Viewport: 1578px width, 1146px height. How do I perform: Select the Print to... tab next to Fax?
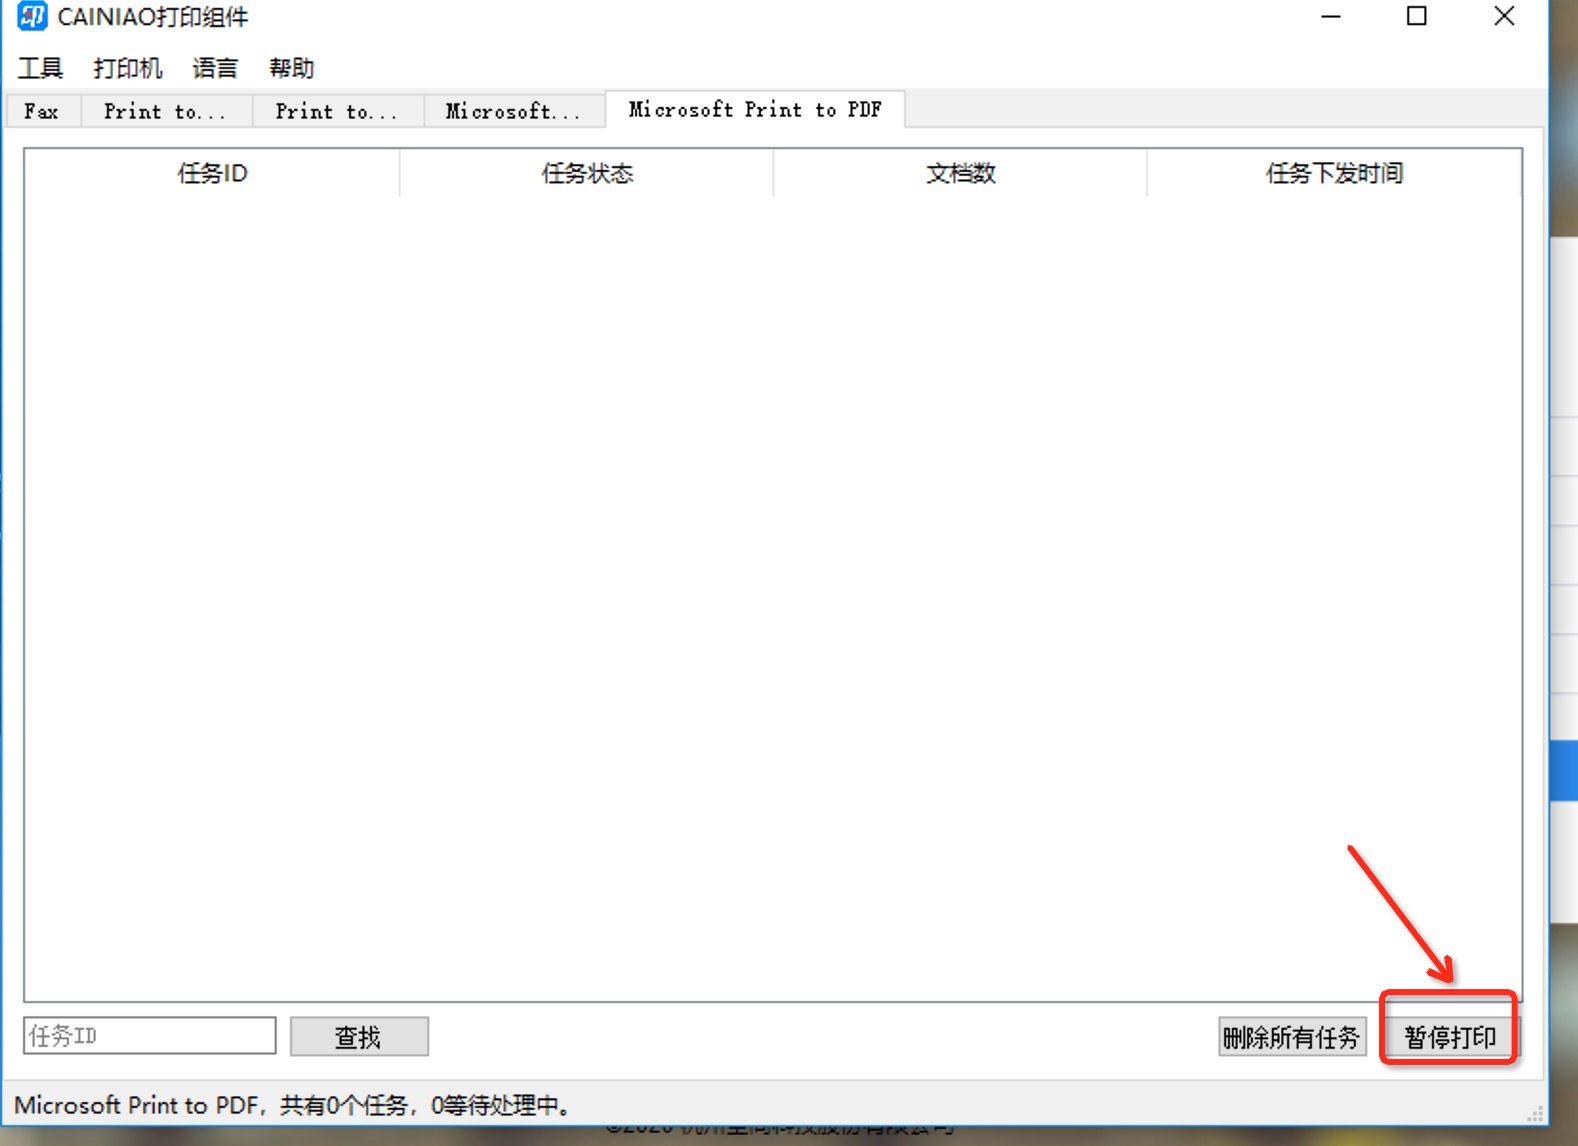coord(165,111)
